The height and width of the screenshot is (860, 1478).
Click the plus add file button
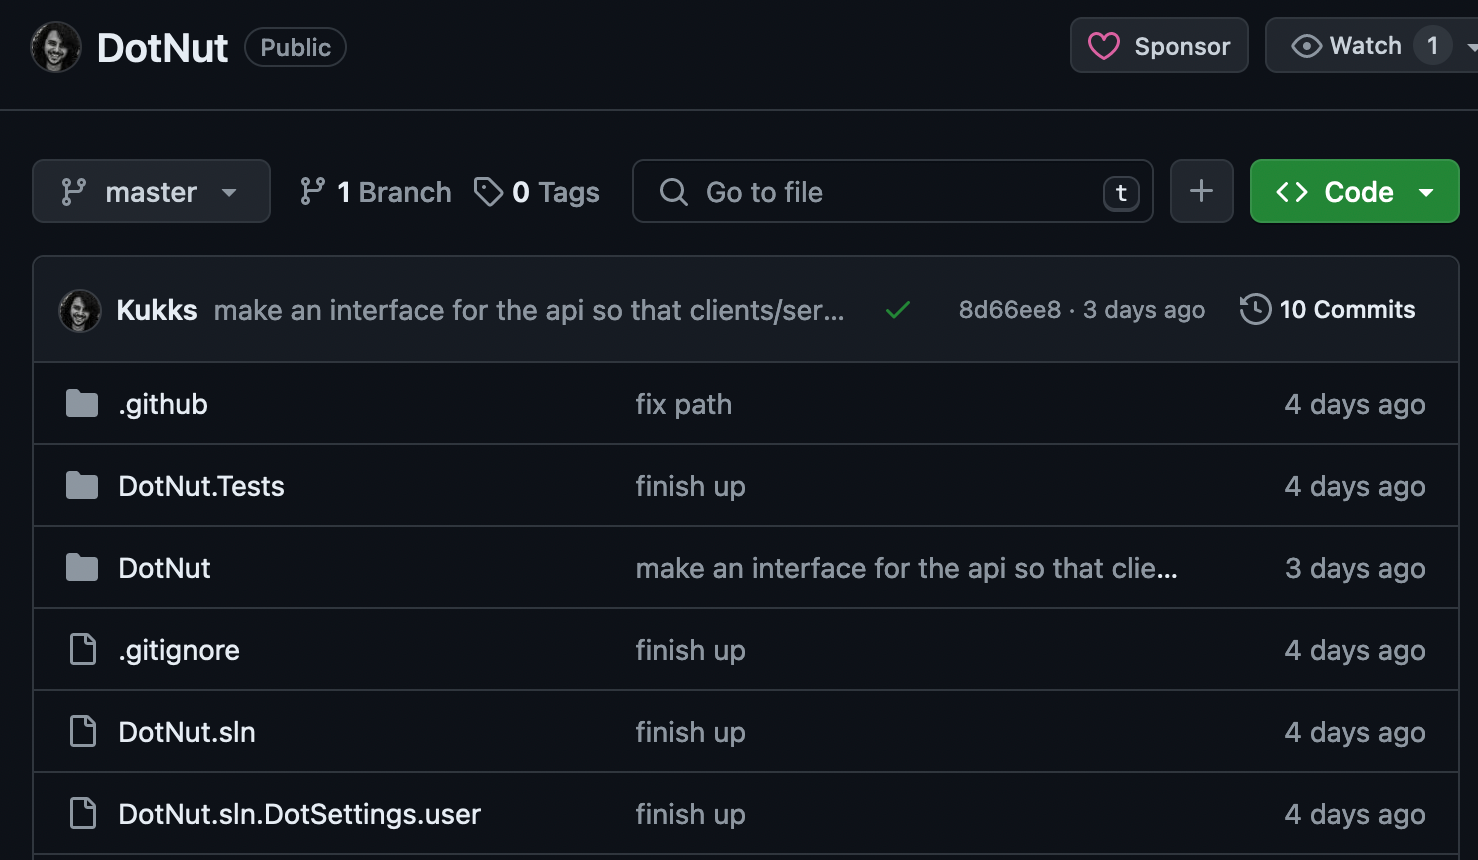[1201, 191]
